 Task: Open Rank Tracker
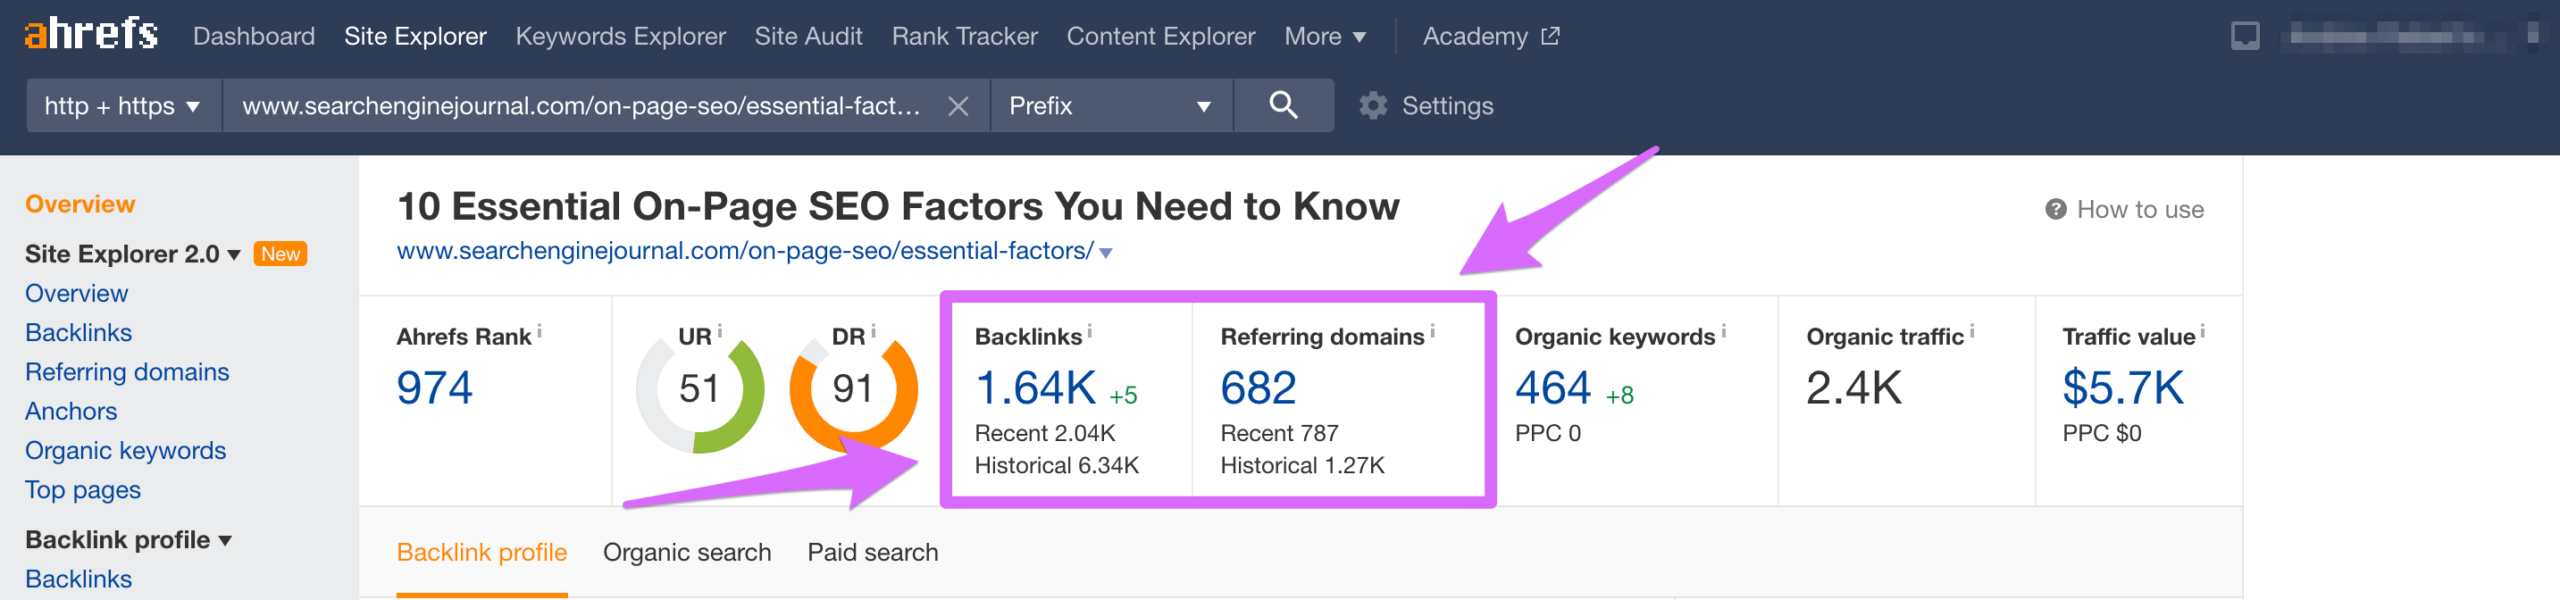point(964,36)
